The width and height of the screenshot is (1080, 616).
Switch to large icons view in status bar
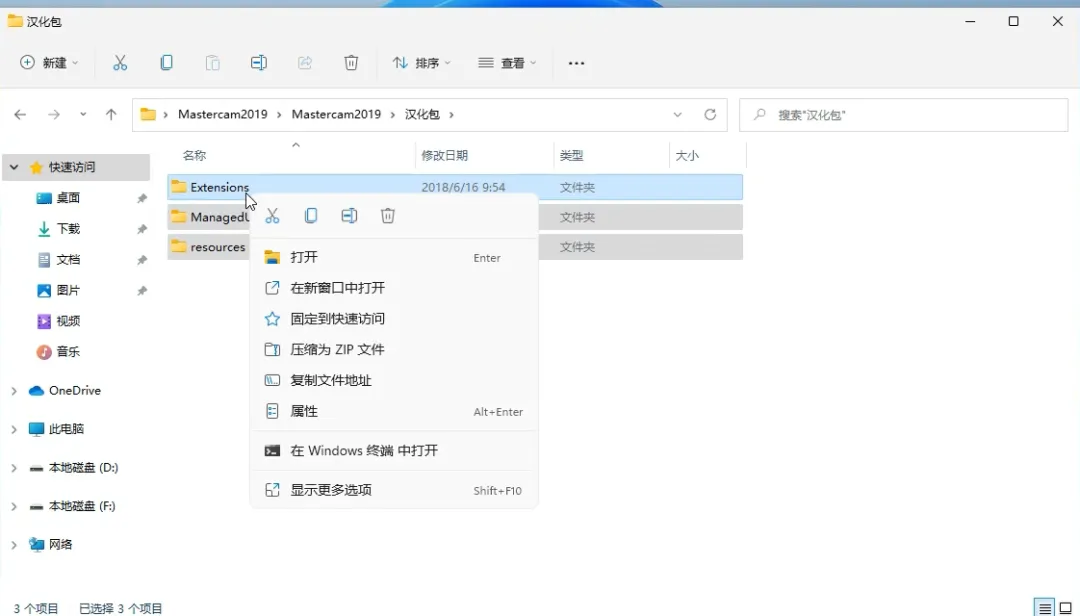pos(1066,608)
